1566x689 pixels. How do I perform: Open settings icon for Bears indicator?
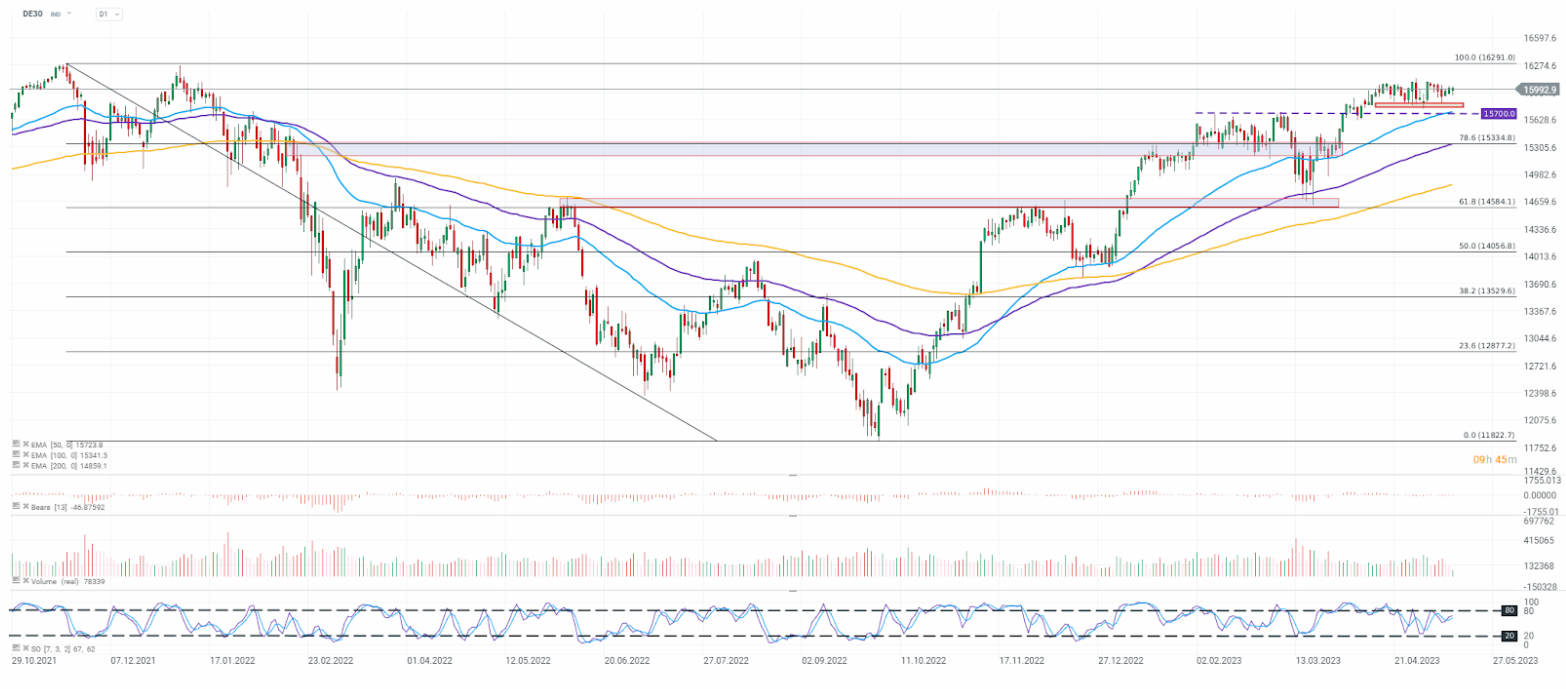tap(15, 507)
